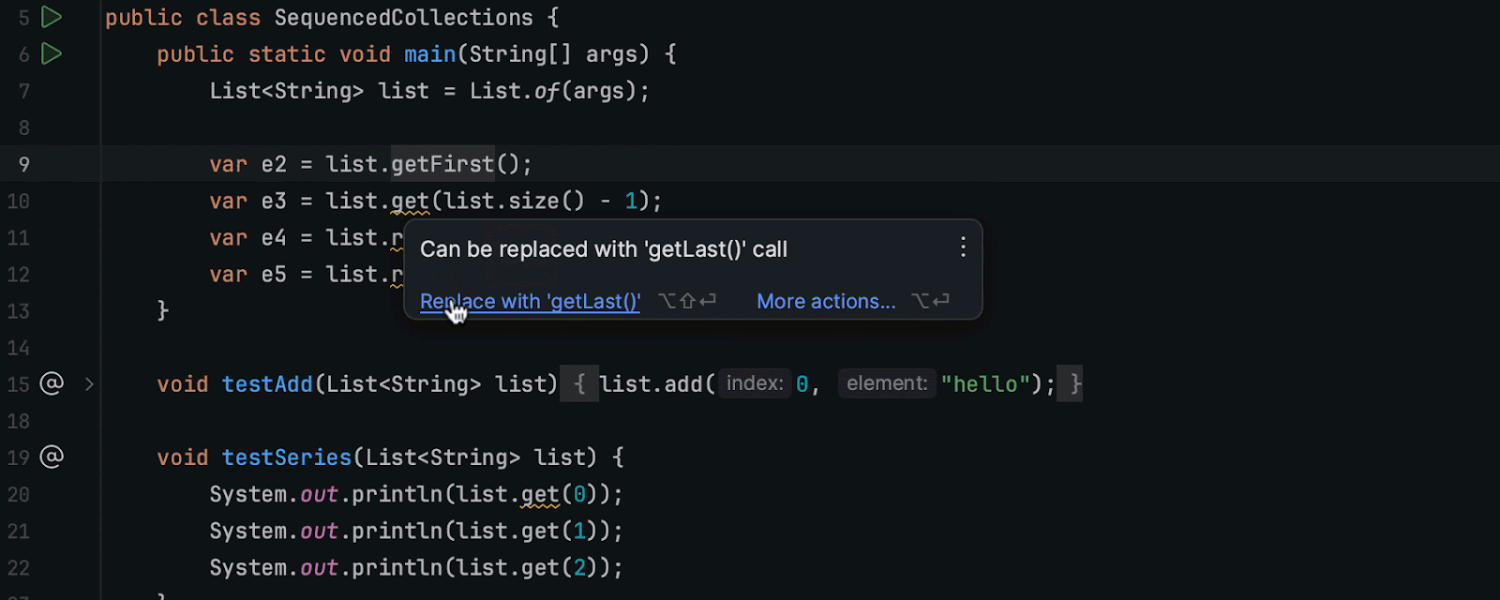Open the three-dot options in inspection popup
This screenshot has height=600, width=1500.
coord(963,248)
